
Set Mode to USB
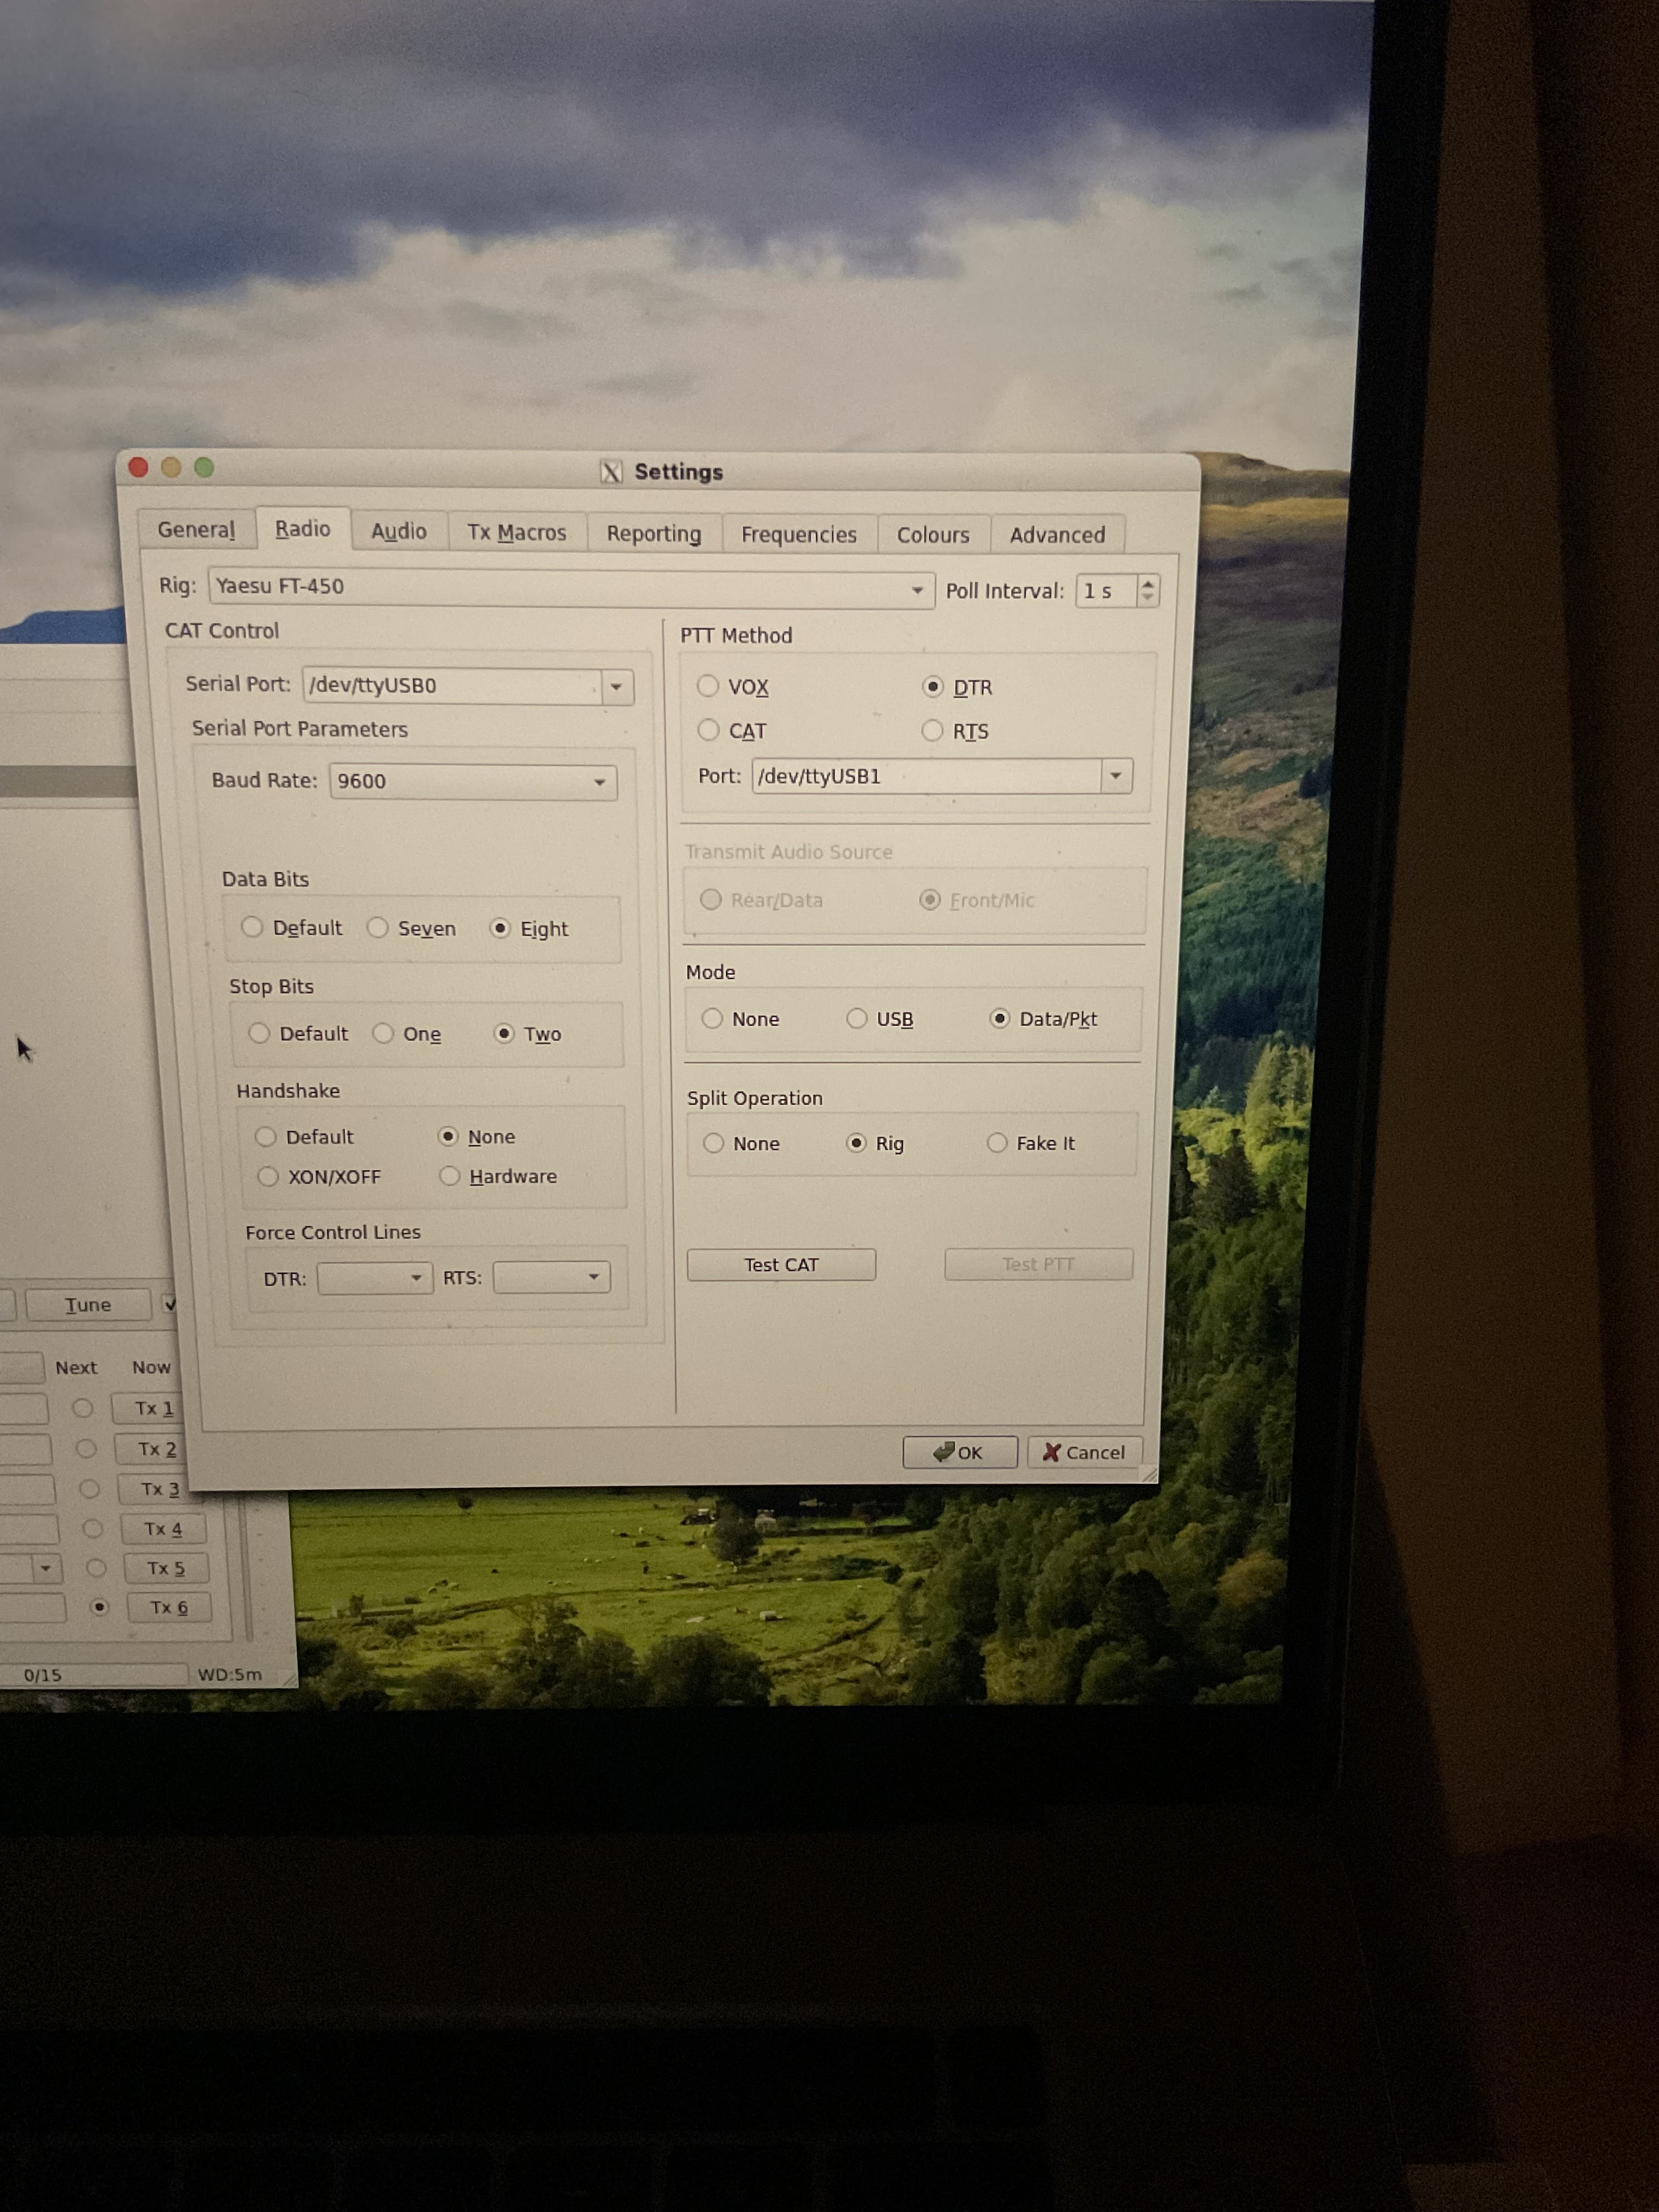point(857,1019)
